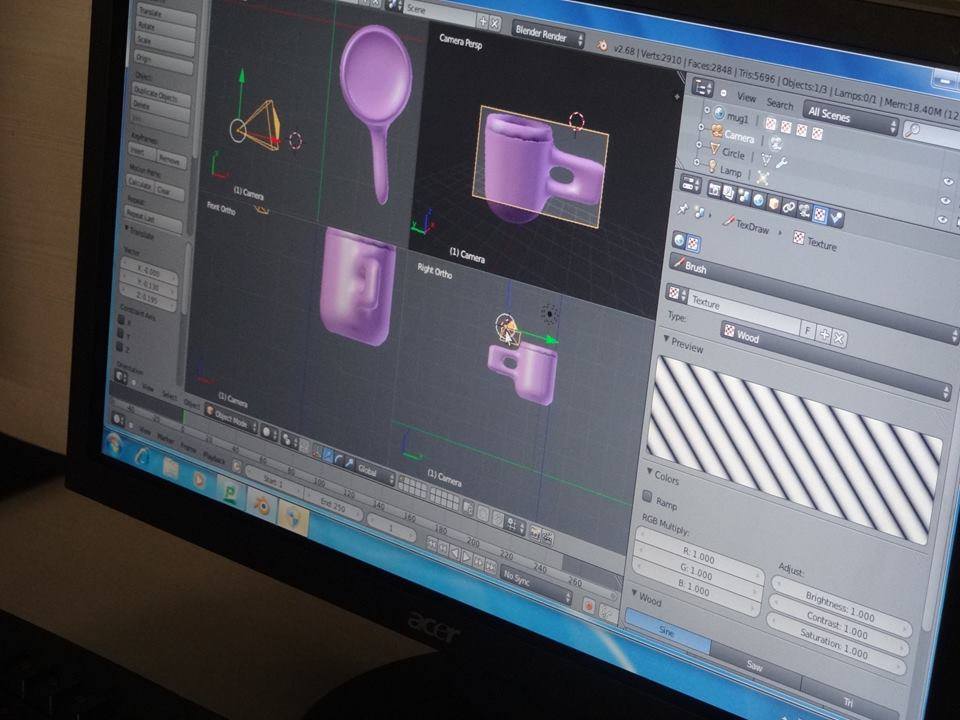Toggle the Ramp checkbox under Colors
The width and height of the screenshot is (960, 720).
(x=647, y=496)
